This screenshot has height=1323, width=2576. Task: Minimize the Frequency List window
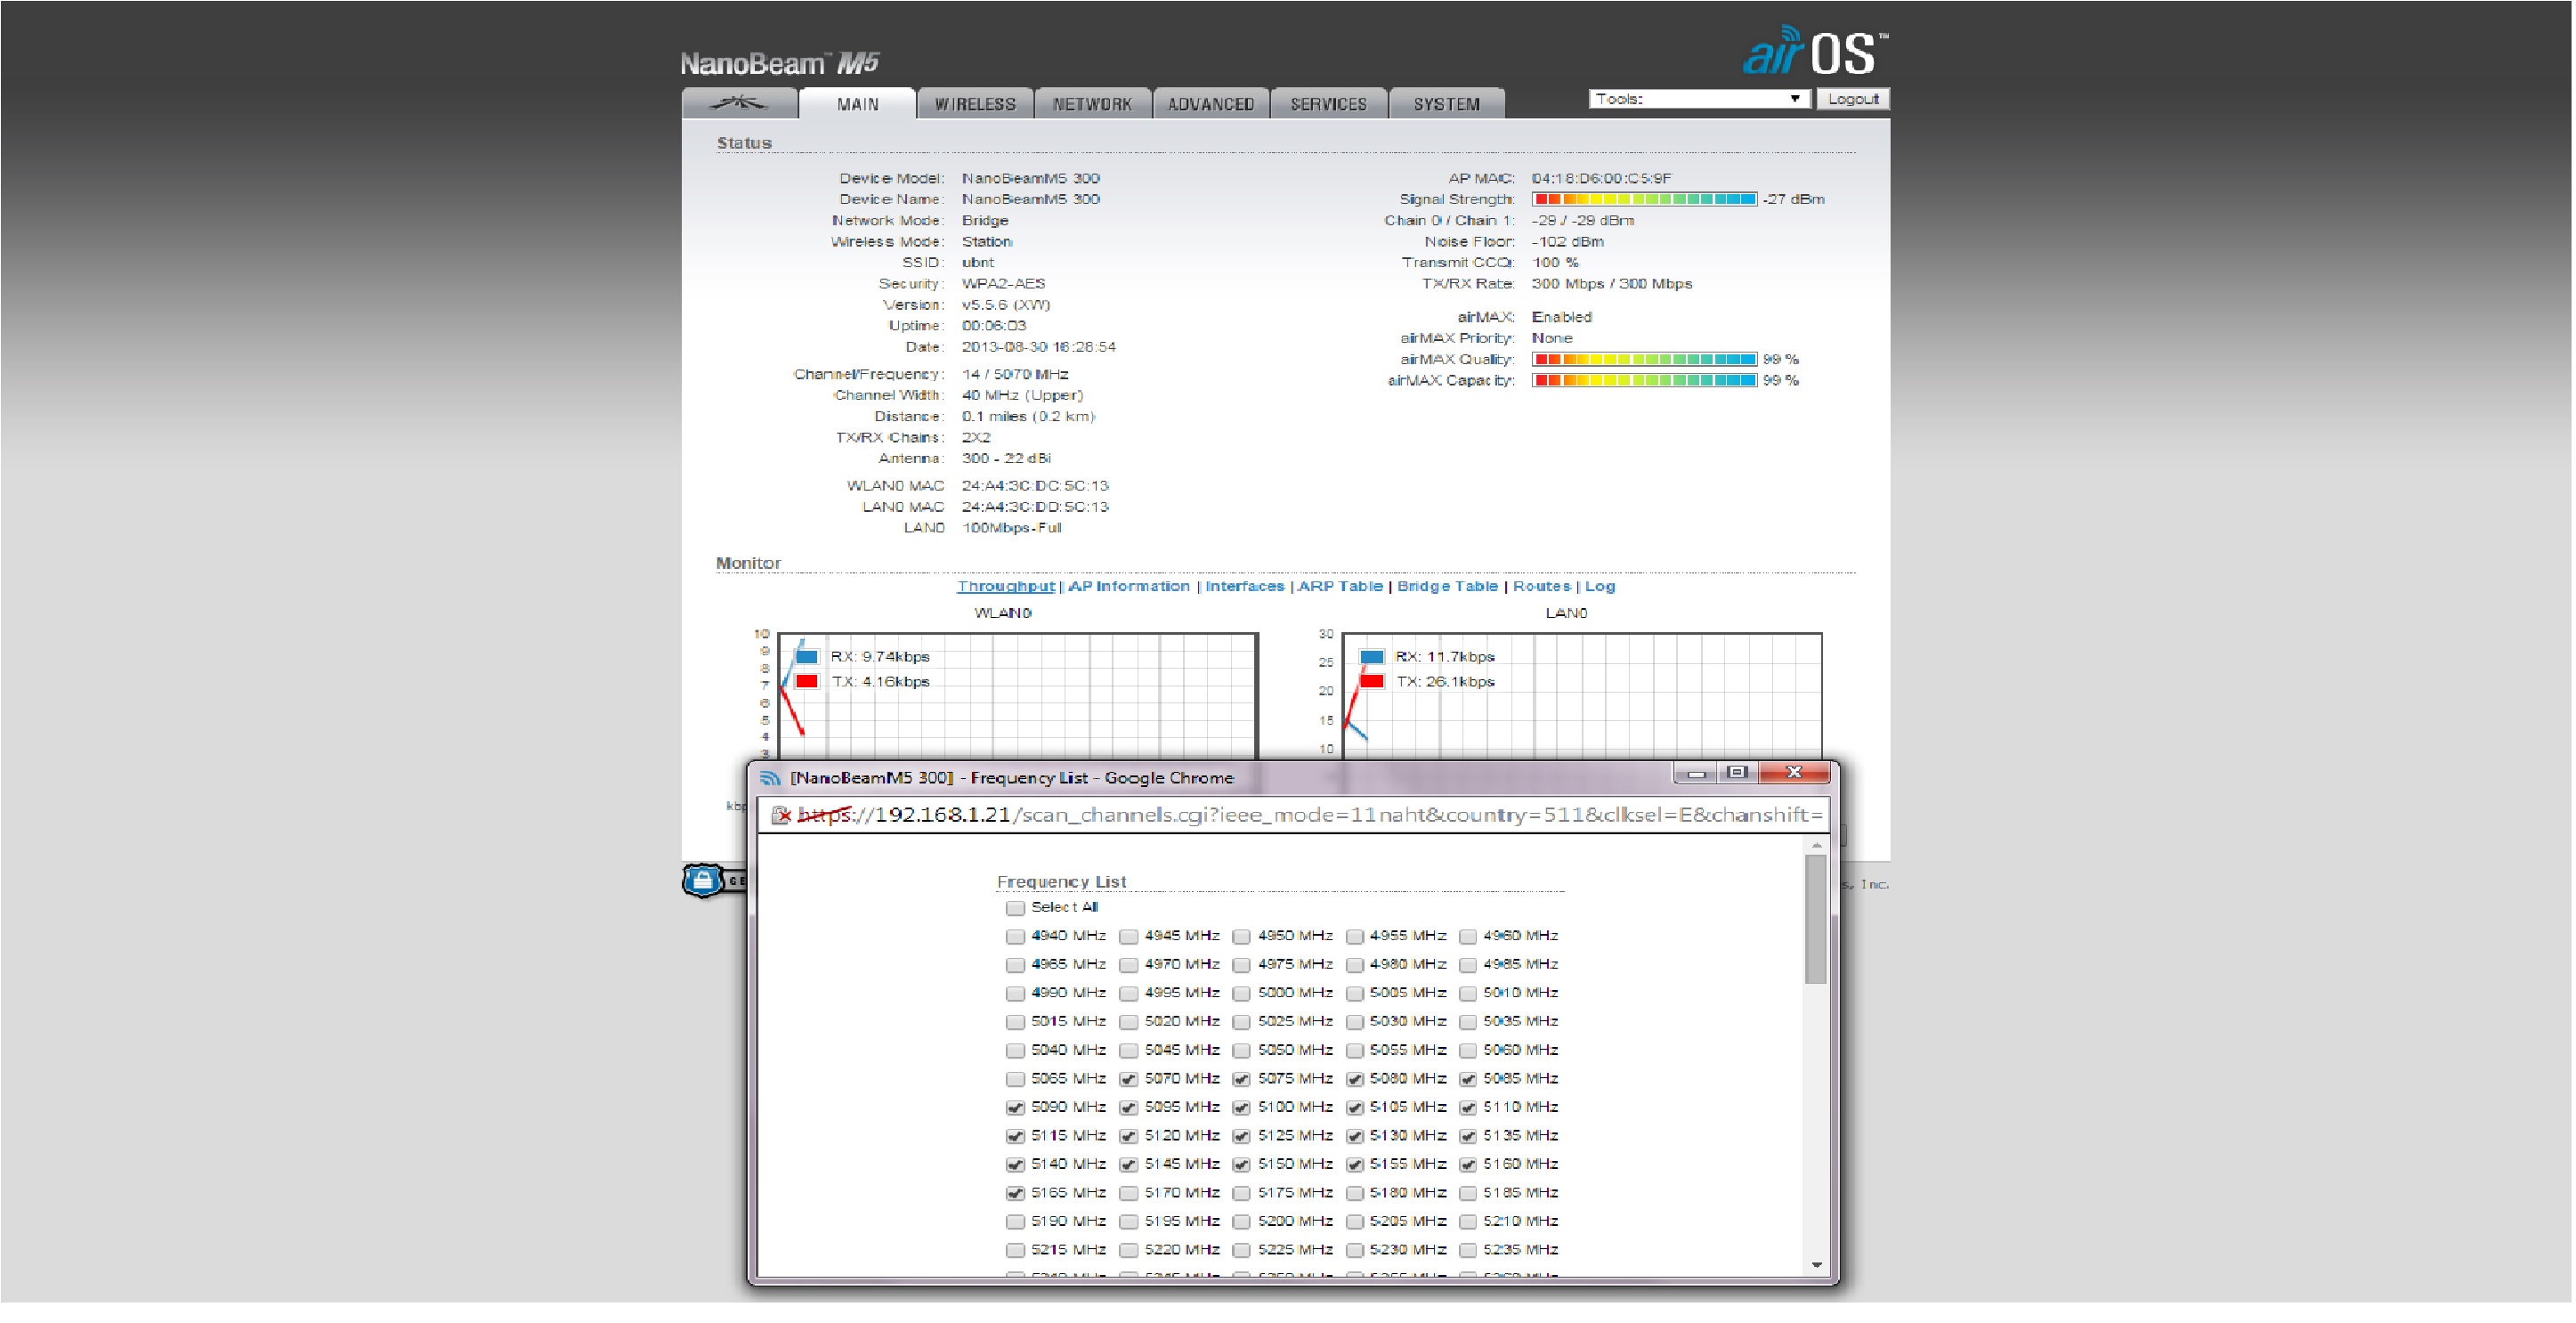[1696, 773]
